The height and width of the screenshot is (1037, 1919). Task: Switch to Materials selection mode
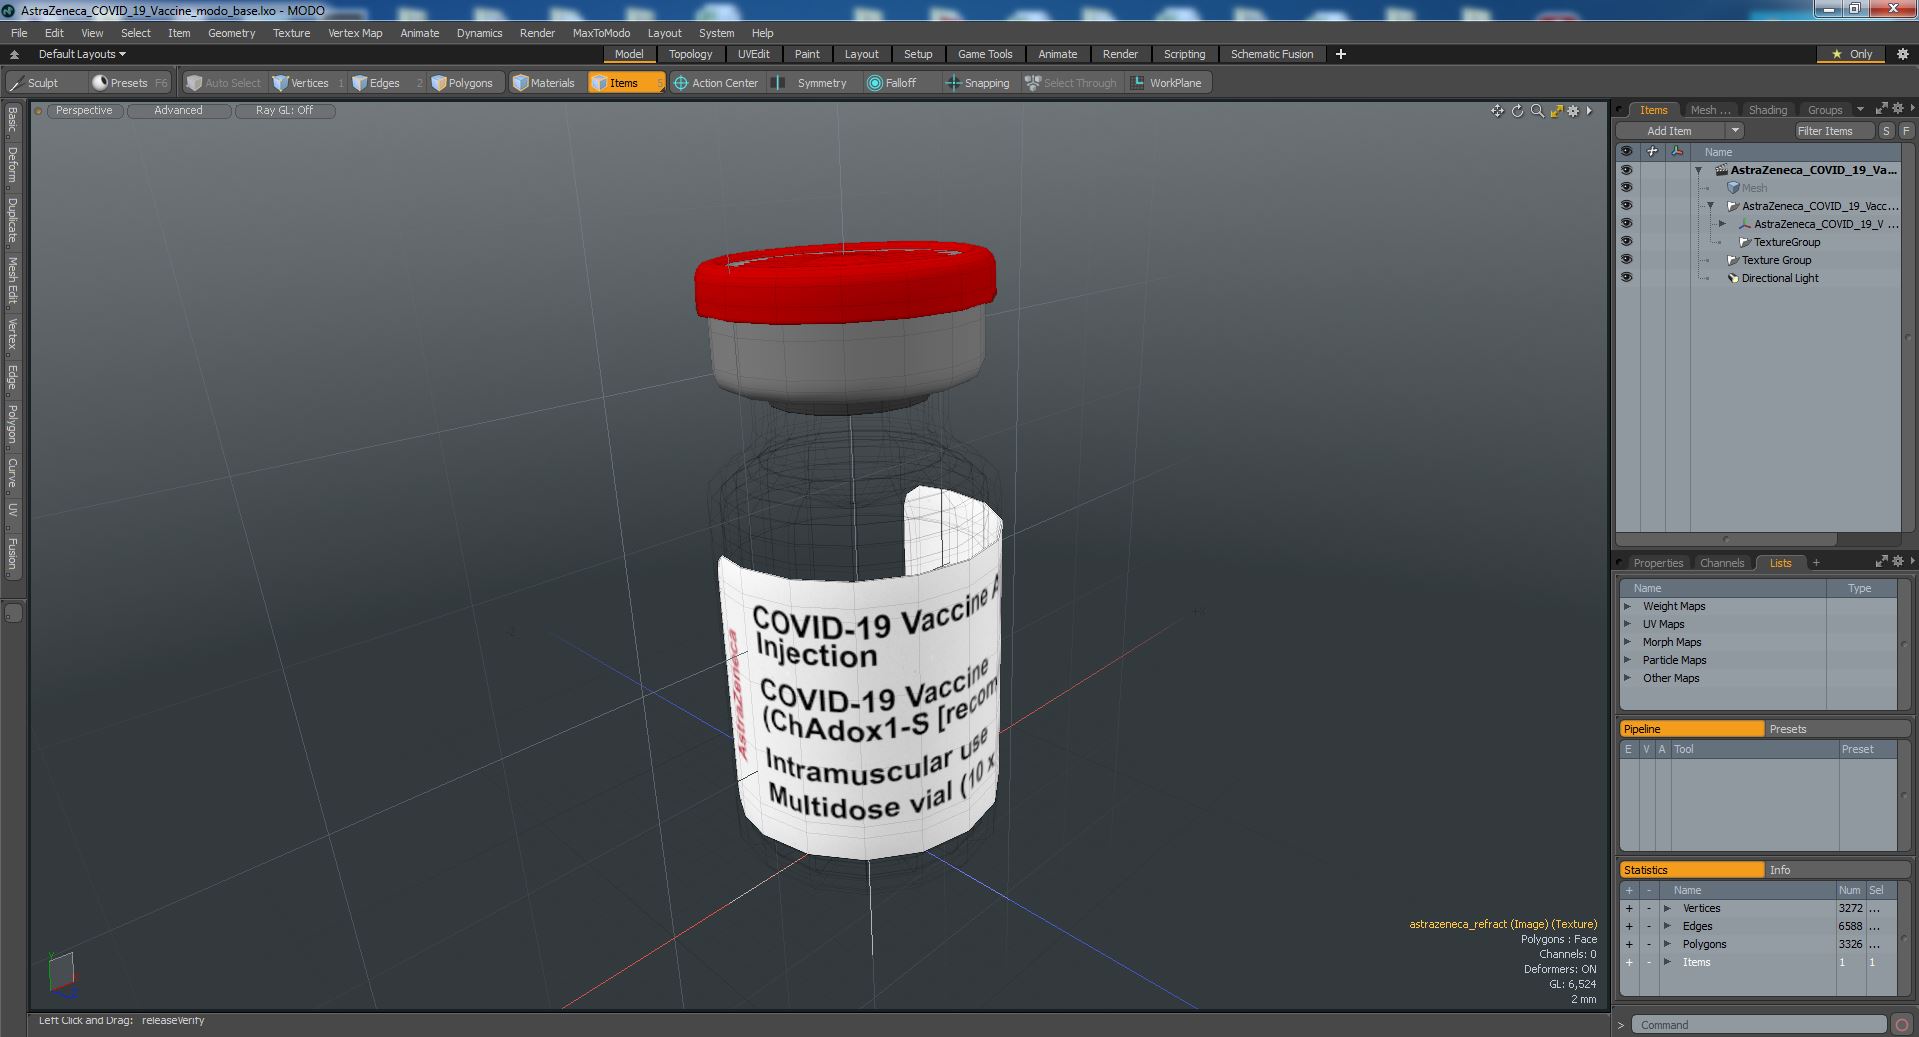point(544,83)
